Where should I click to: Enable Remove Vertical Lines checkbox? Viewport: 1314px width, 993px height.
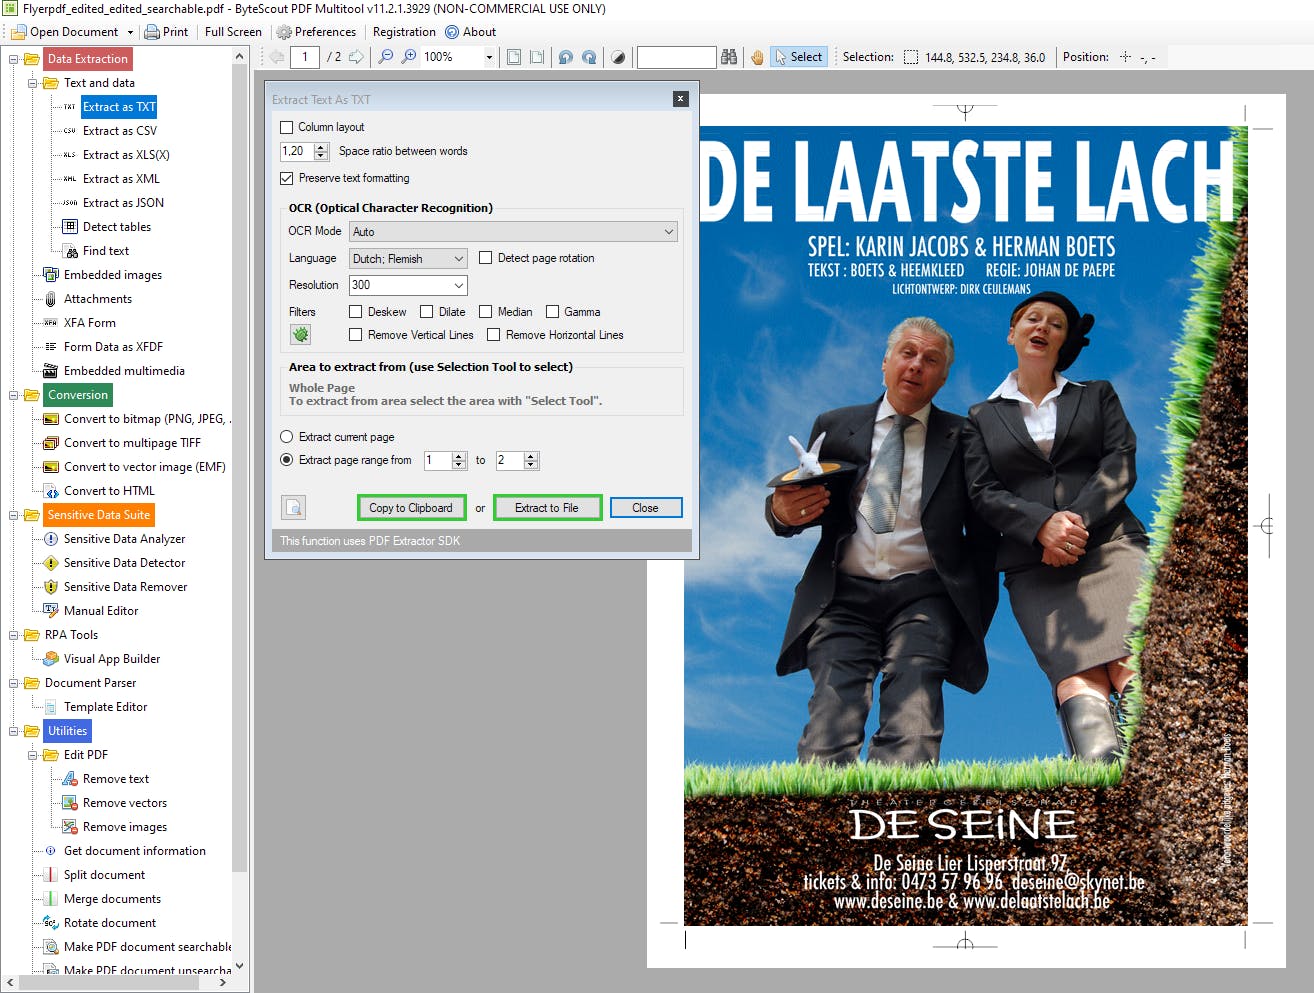point(355,335)
